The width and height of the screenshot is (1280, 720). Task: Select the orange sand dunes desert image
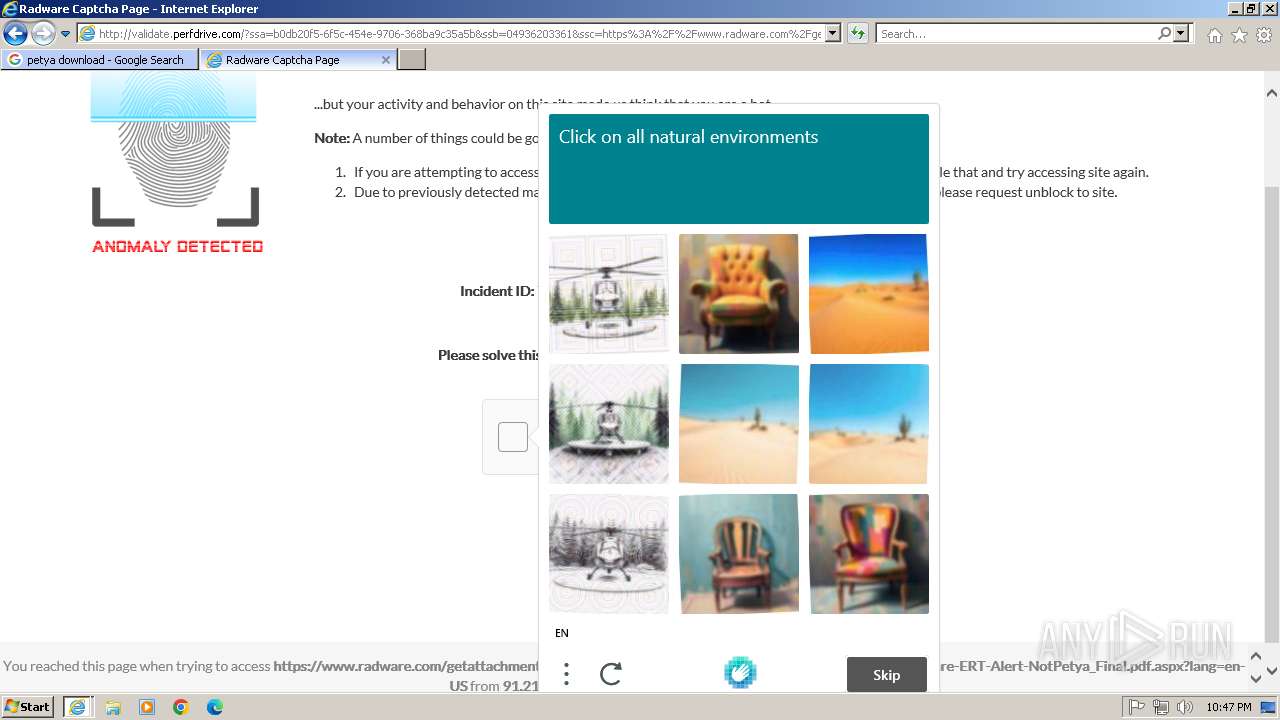(x=869, y=294)
